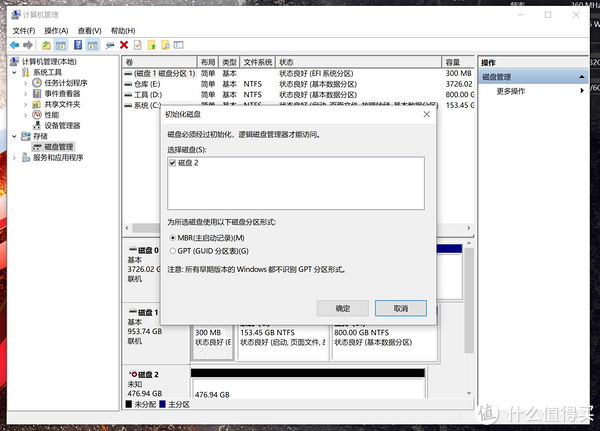
Task: Select MBR(主启动记录) radio option
Action: pos(173,238)
